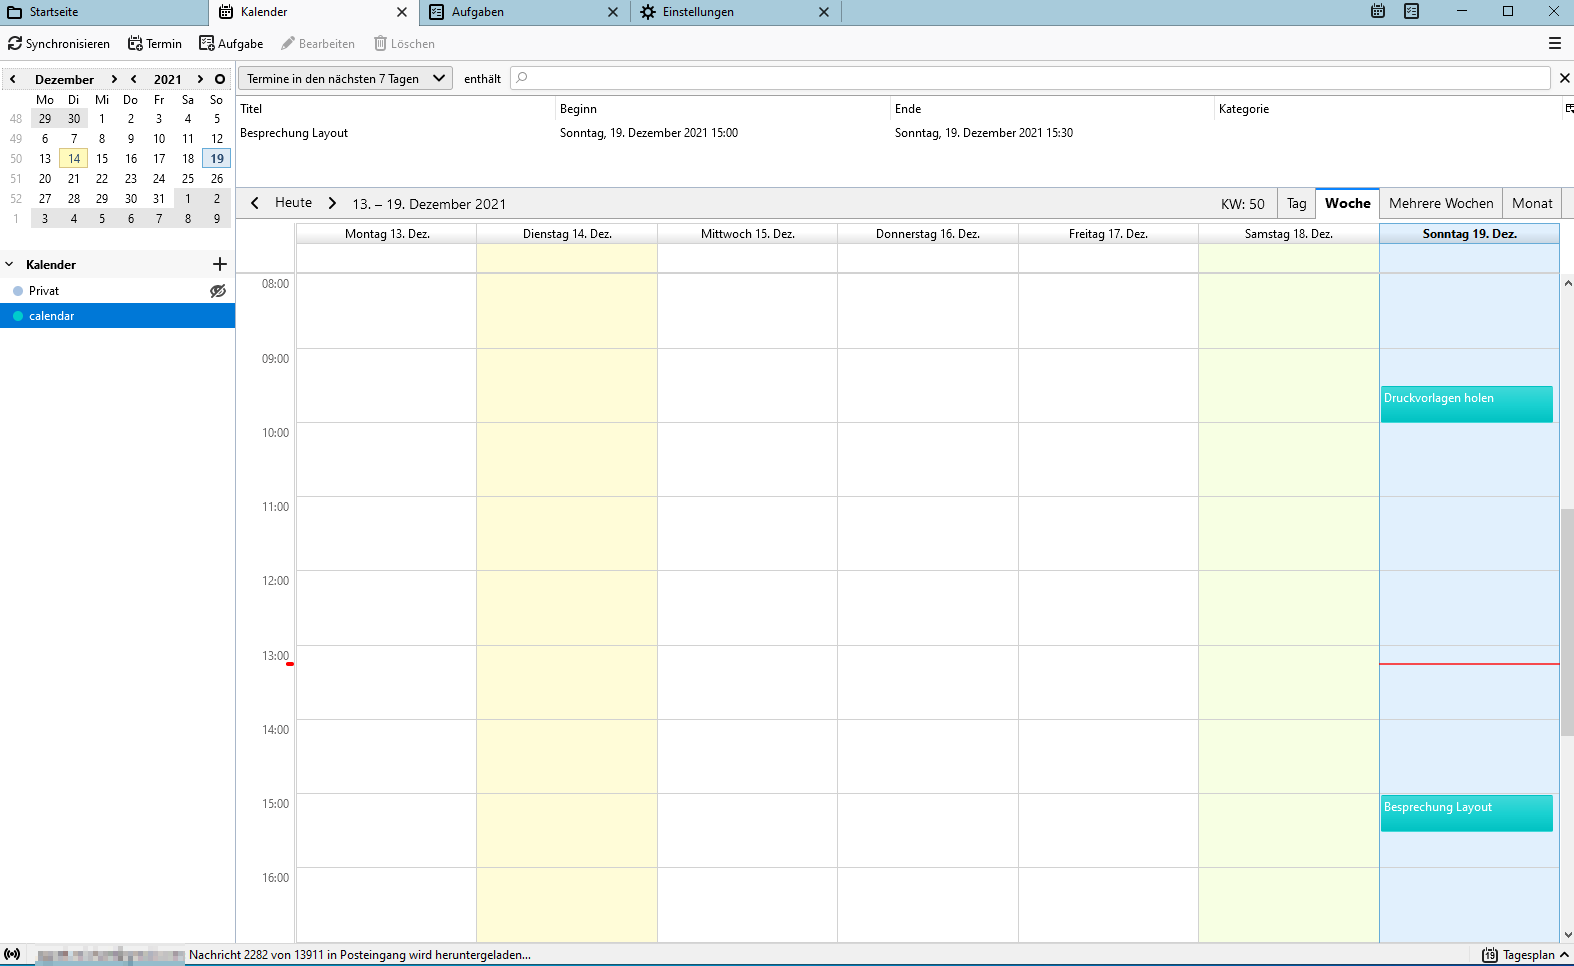Select the Samstag 18. Dez. day header
This screenshot has height=966, width=1574.
[x=1289, y=234]
